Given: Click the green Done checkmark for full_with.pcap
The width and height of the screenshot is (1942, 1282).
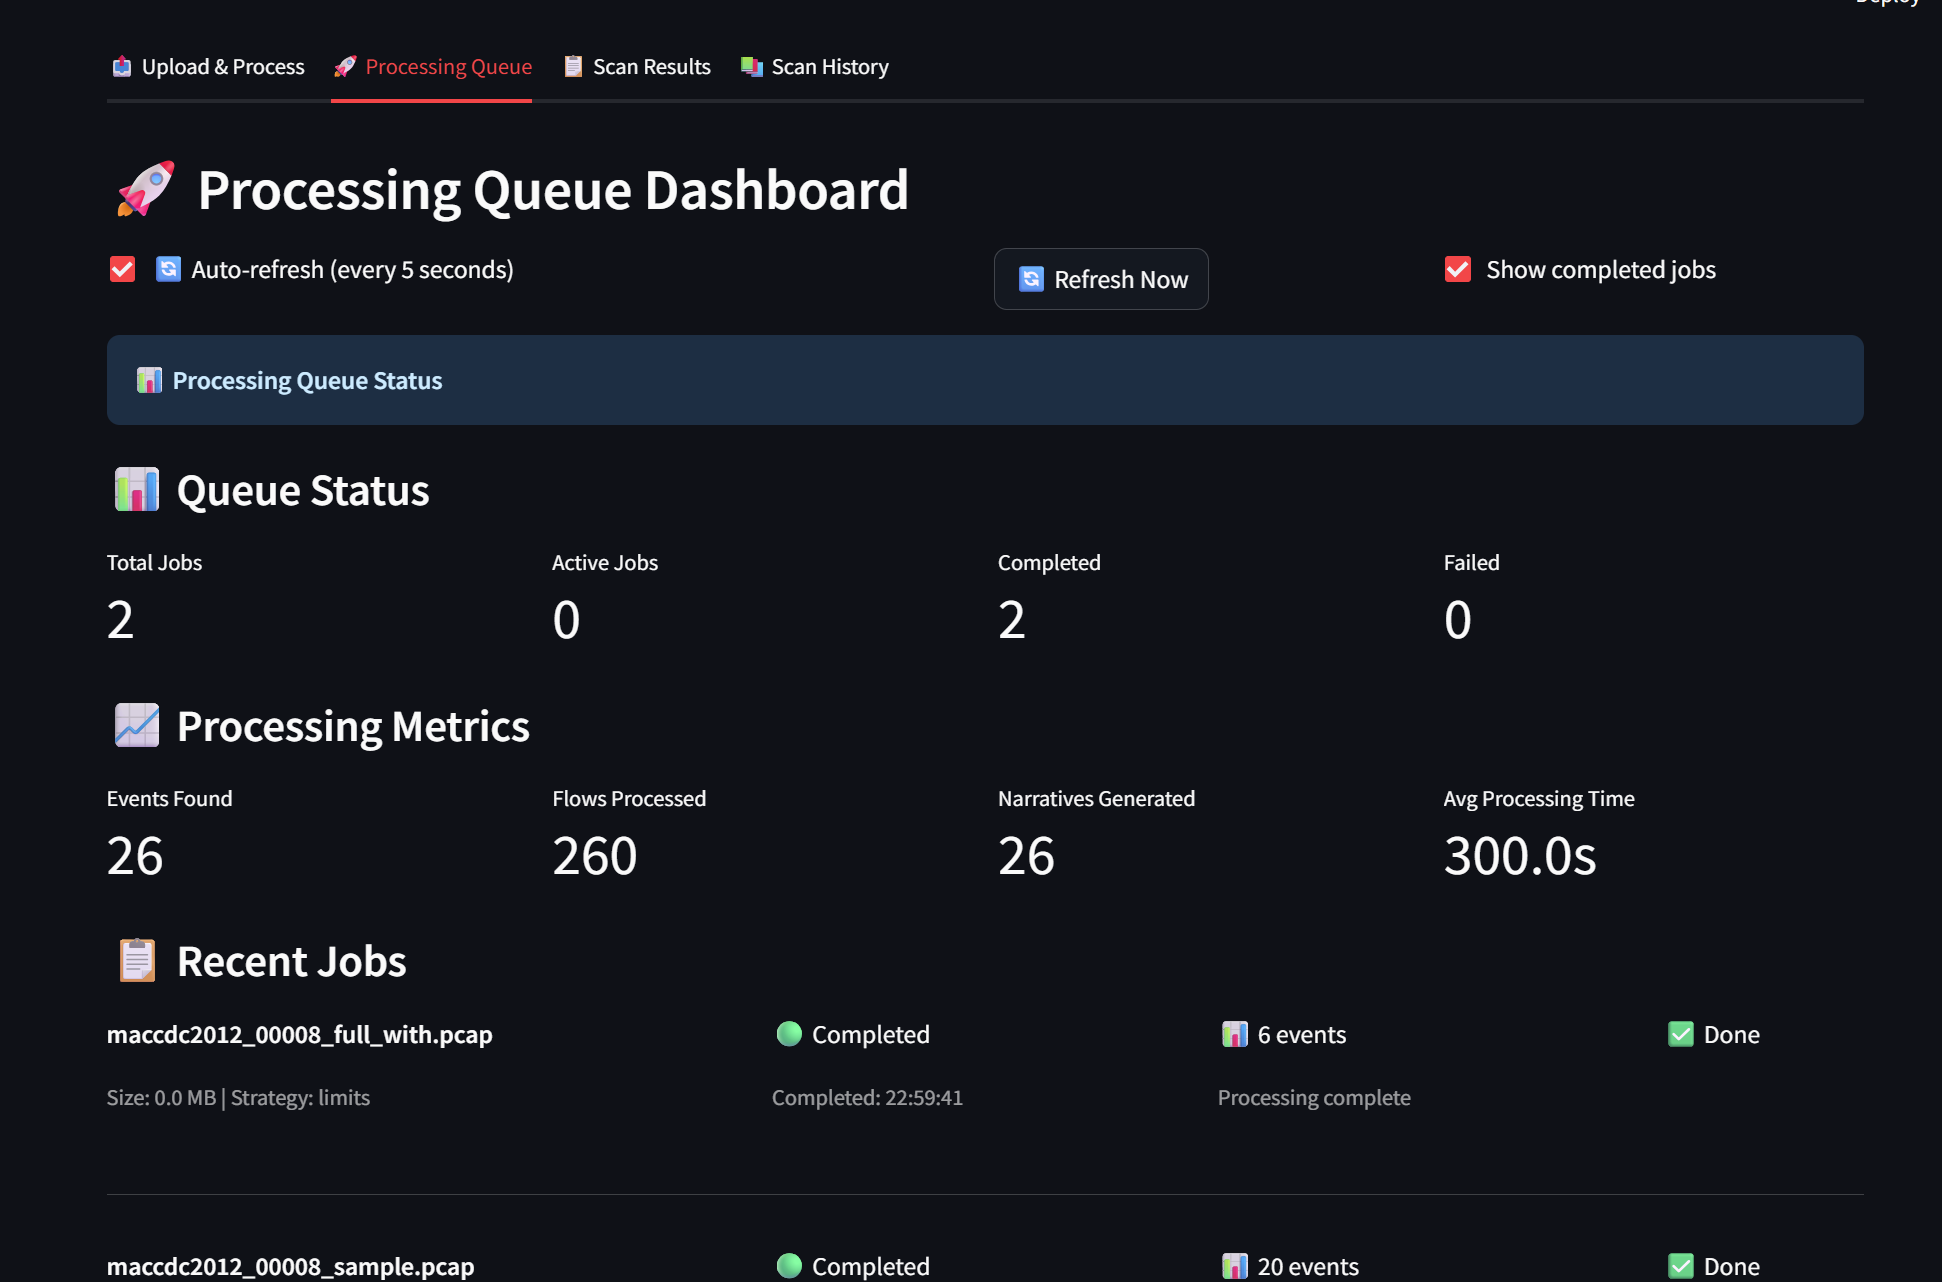Looking at the screenshot, I should pyautogui.click(x=1681, y=1034).
